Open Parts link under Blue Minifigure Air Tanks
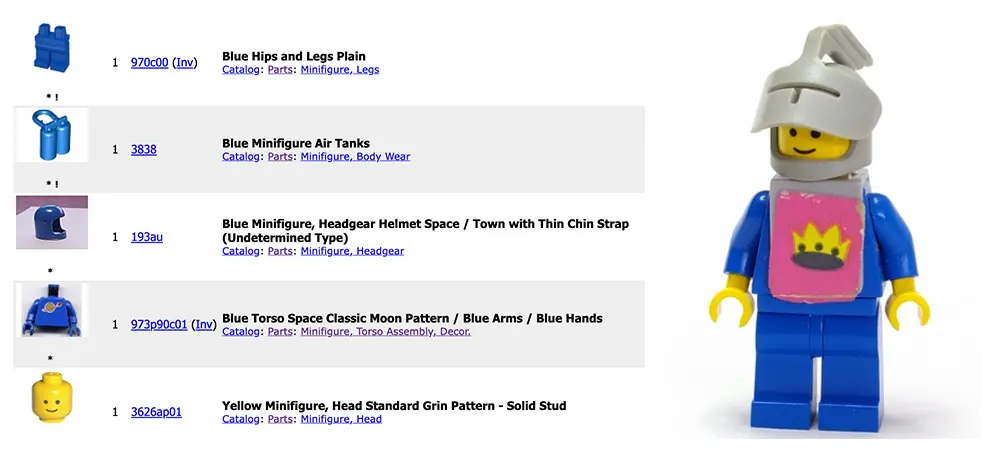 pos(280,157)
